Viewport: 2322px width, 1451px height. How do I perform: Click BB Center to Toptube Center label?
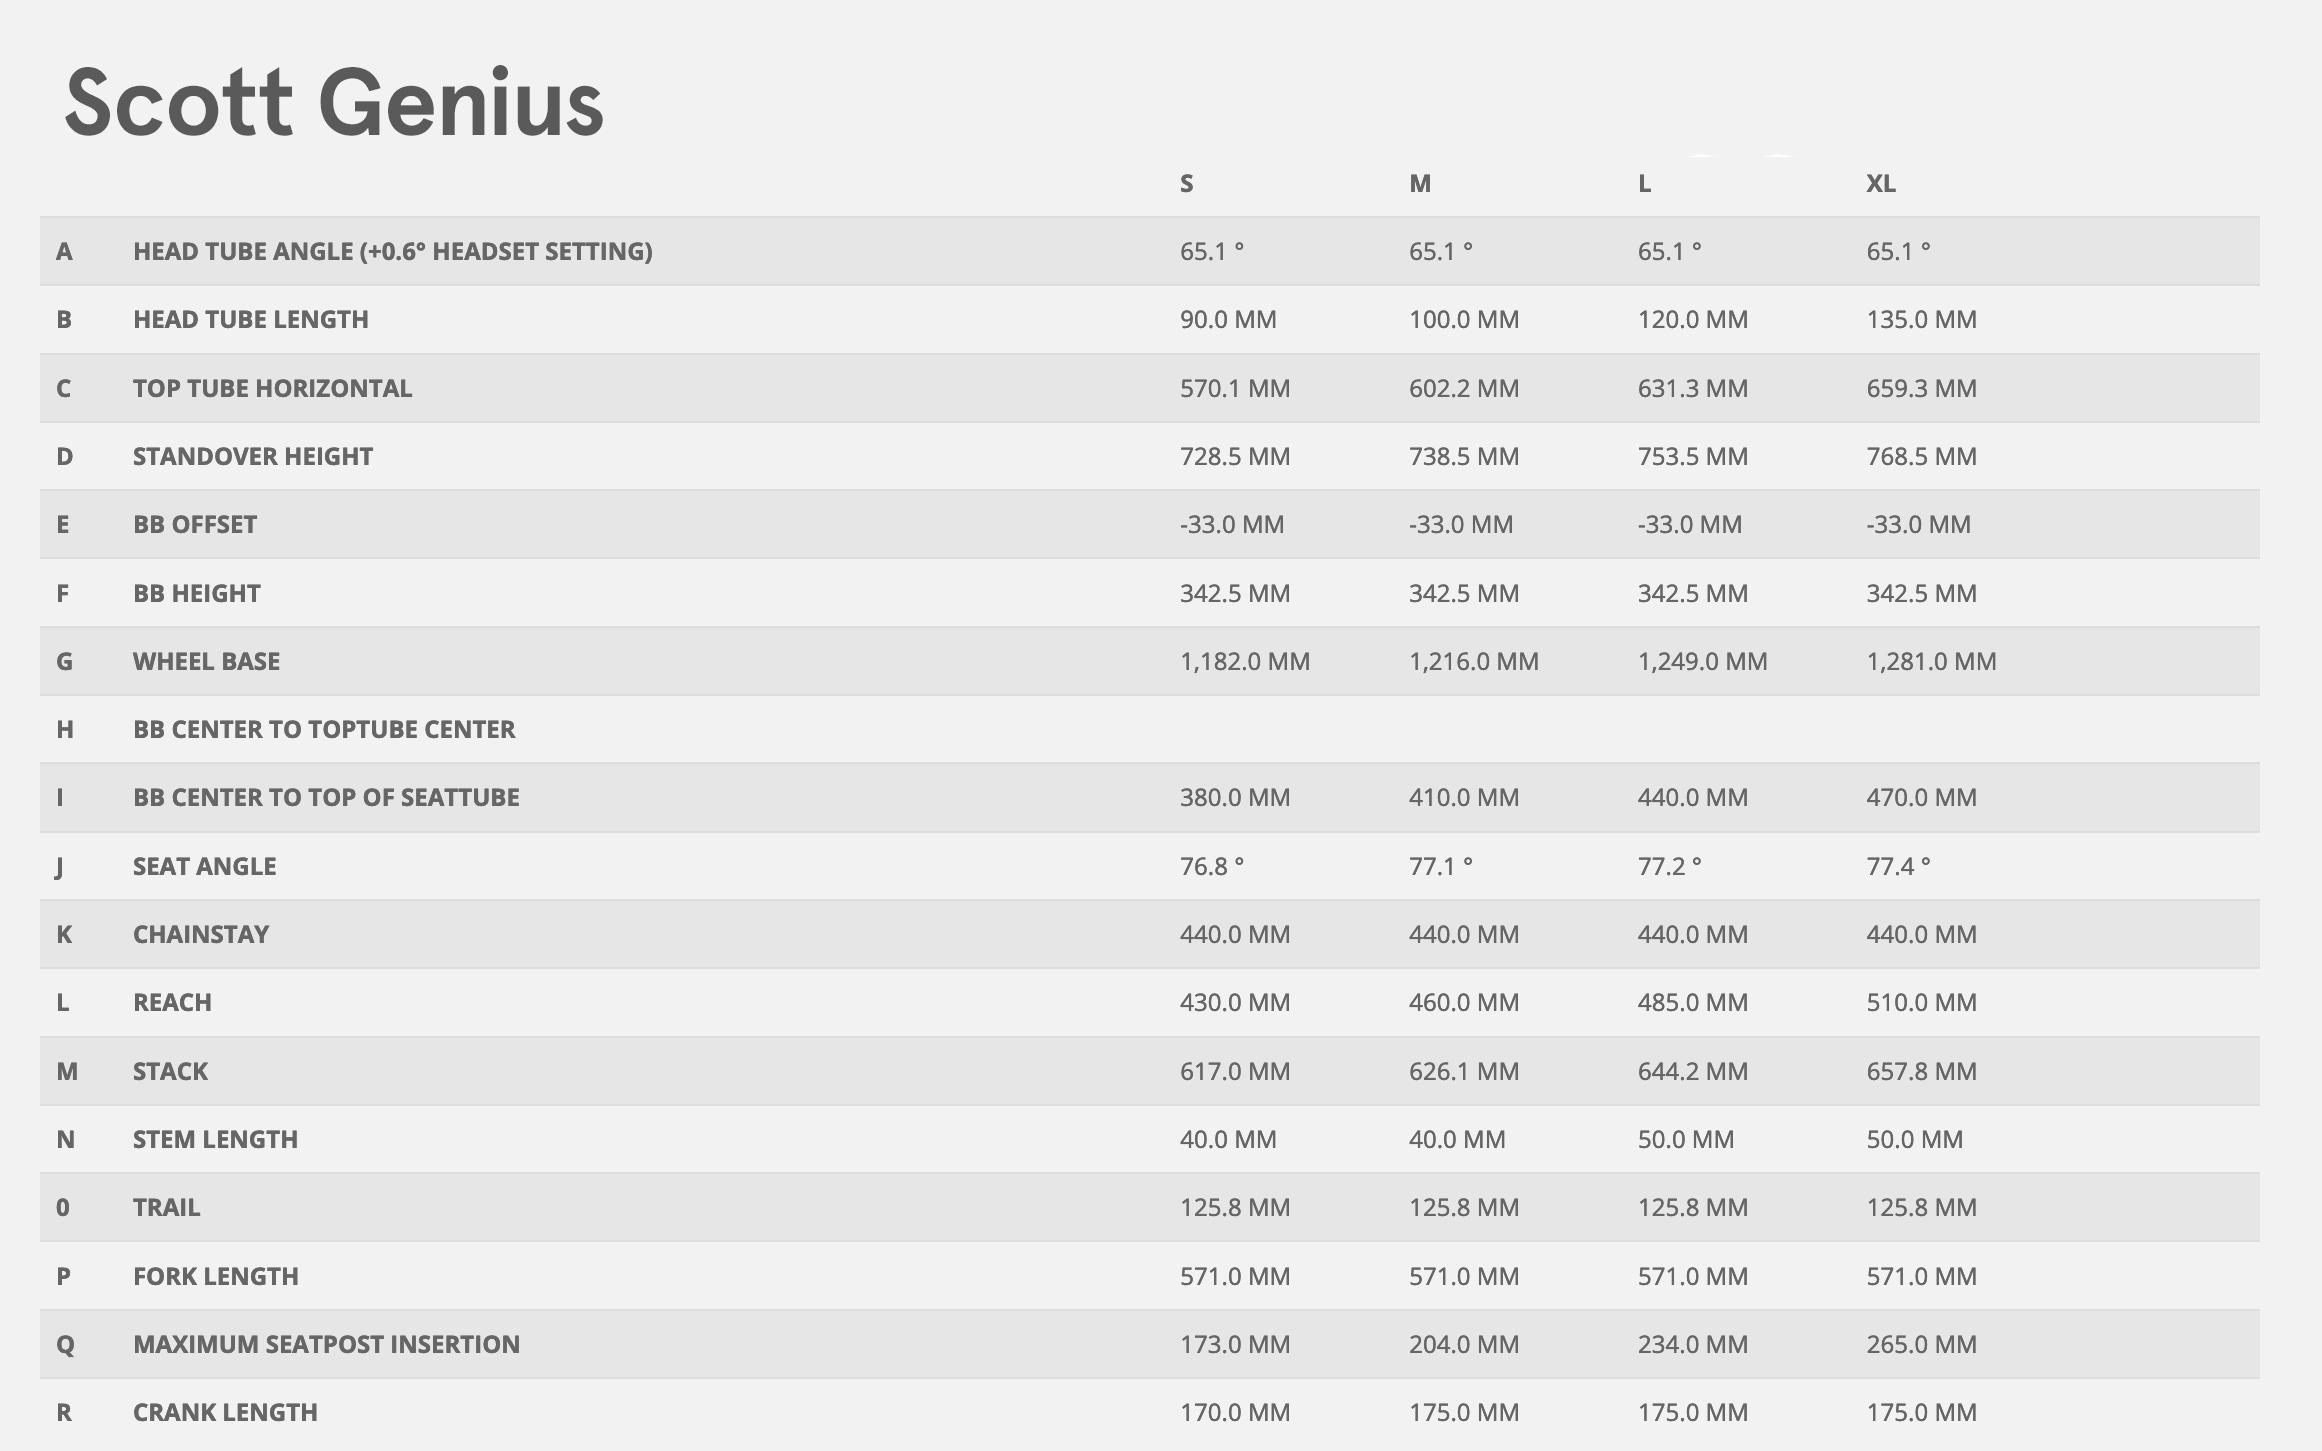324,729
